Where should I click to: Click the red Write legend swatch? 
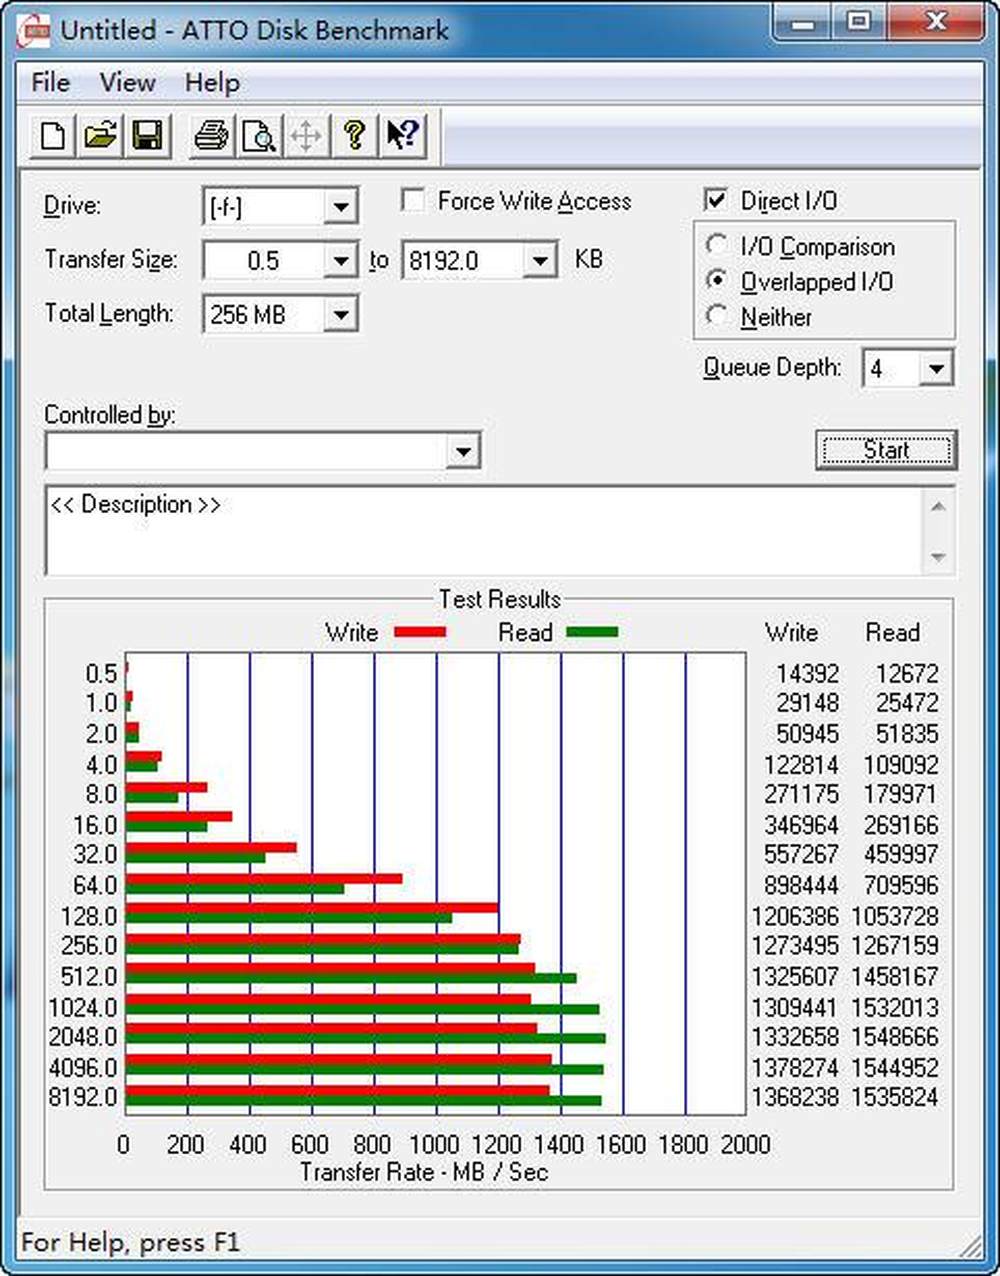[420, 632]
